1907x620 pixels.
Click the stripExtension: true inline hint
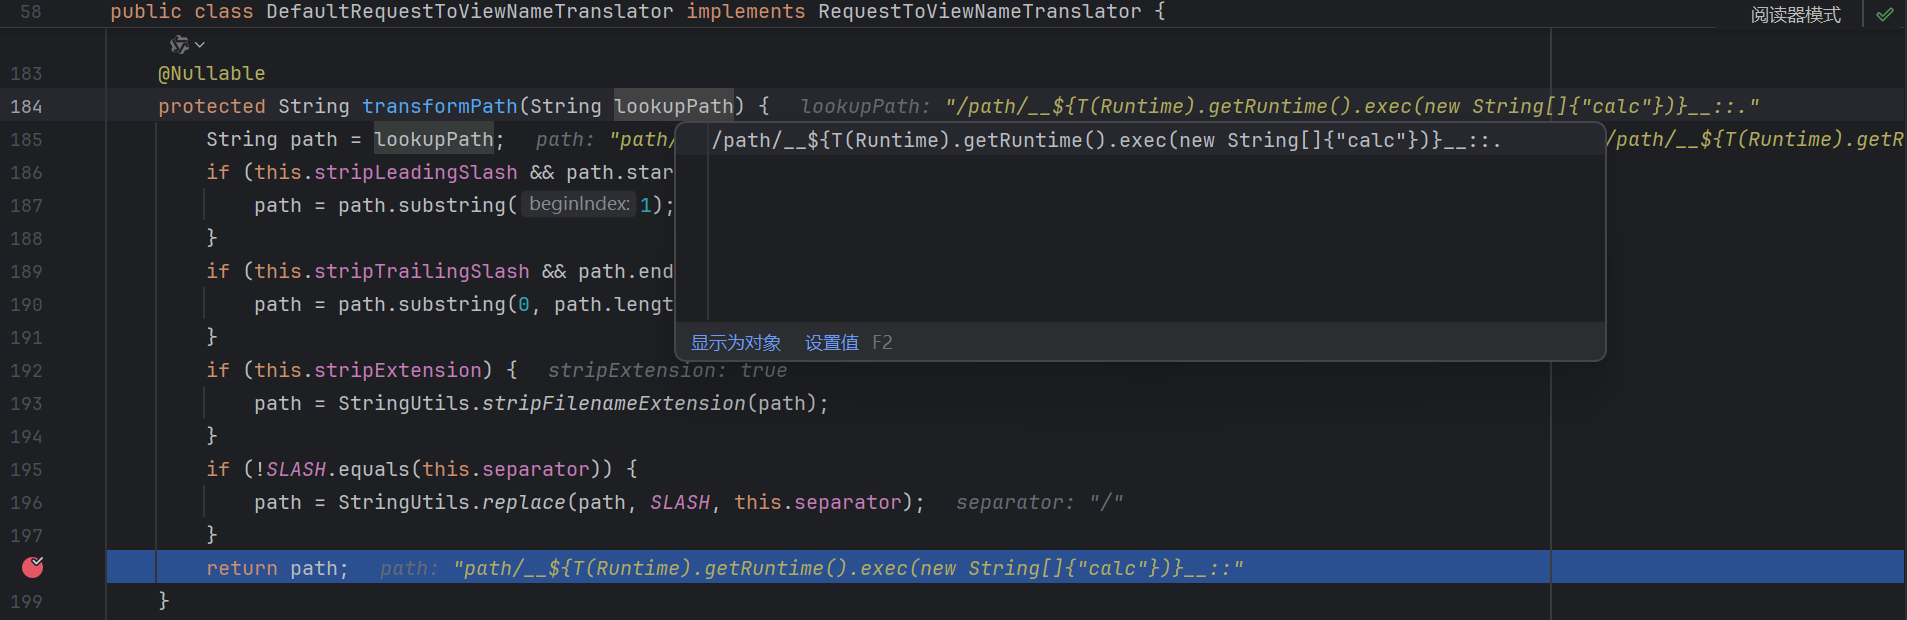(667, 370)
